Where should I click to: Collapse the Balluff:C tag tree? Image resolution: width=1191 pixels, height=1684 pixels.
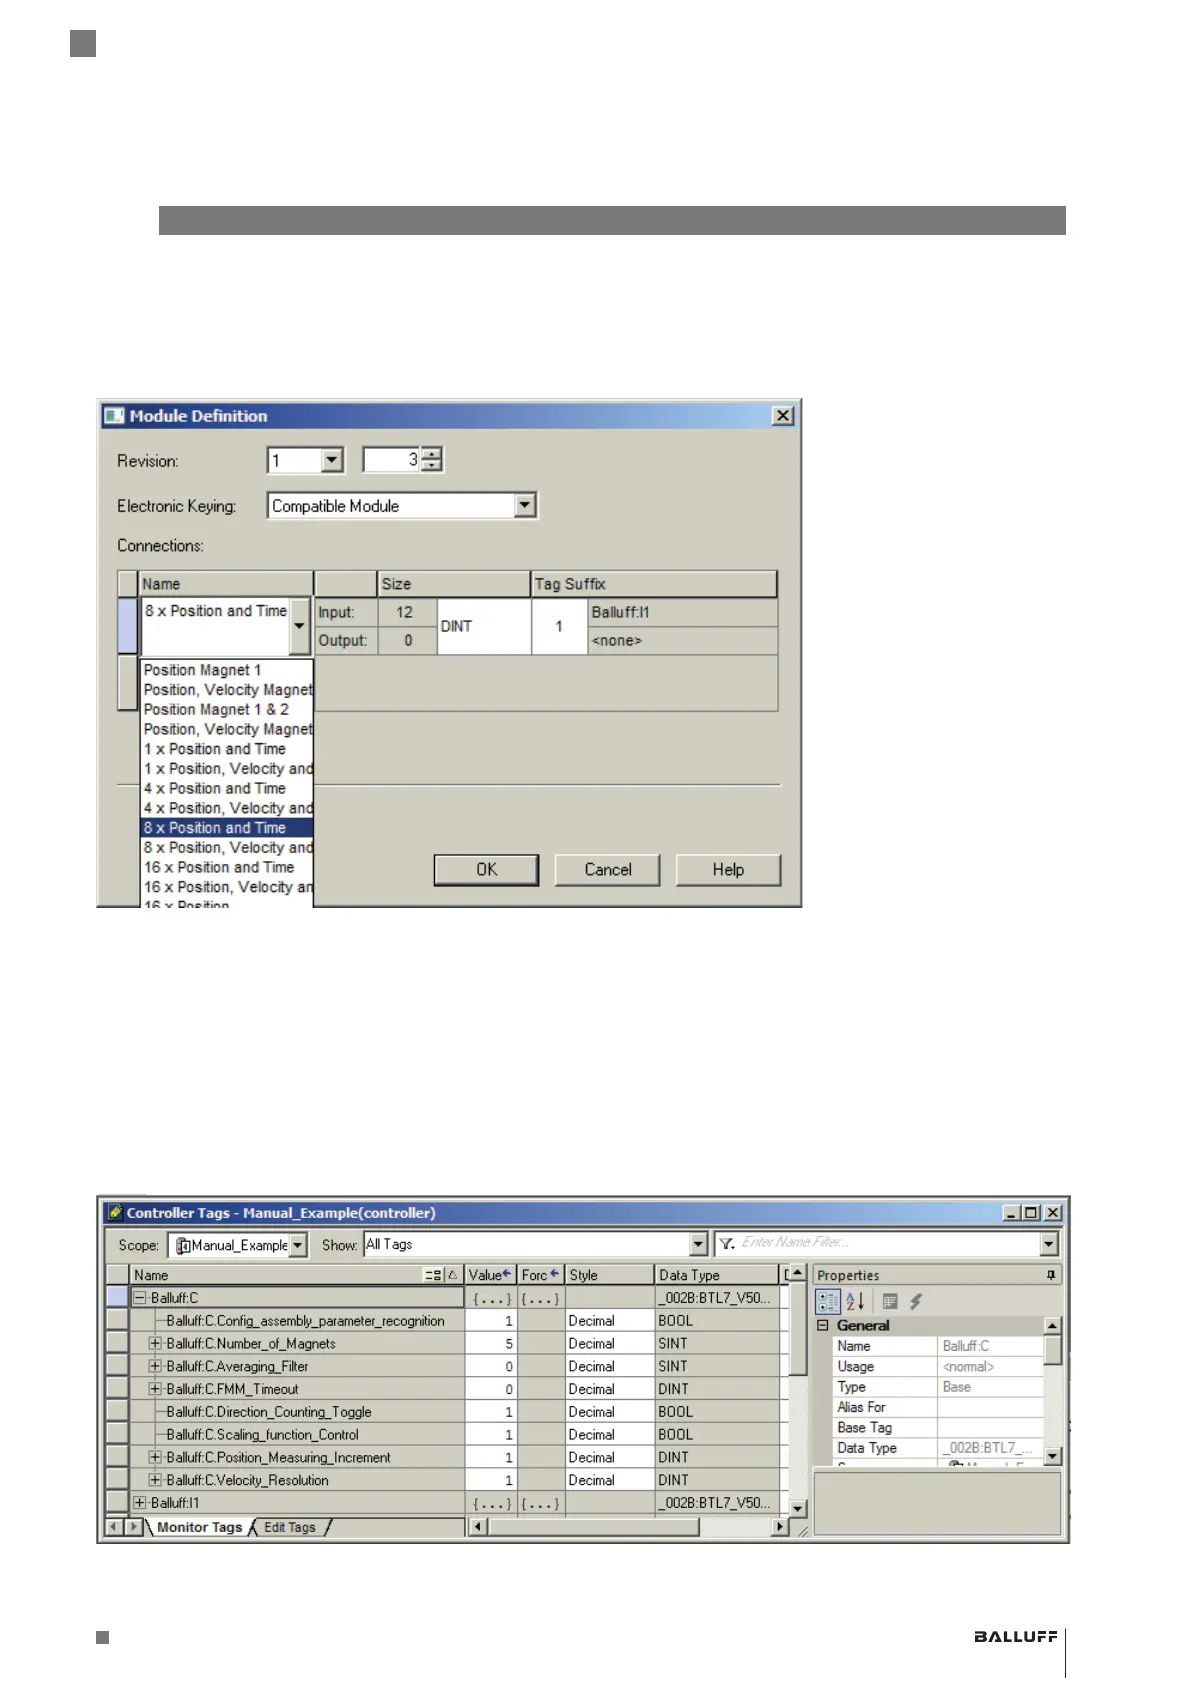(x=140, y=1298)
